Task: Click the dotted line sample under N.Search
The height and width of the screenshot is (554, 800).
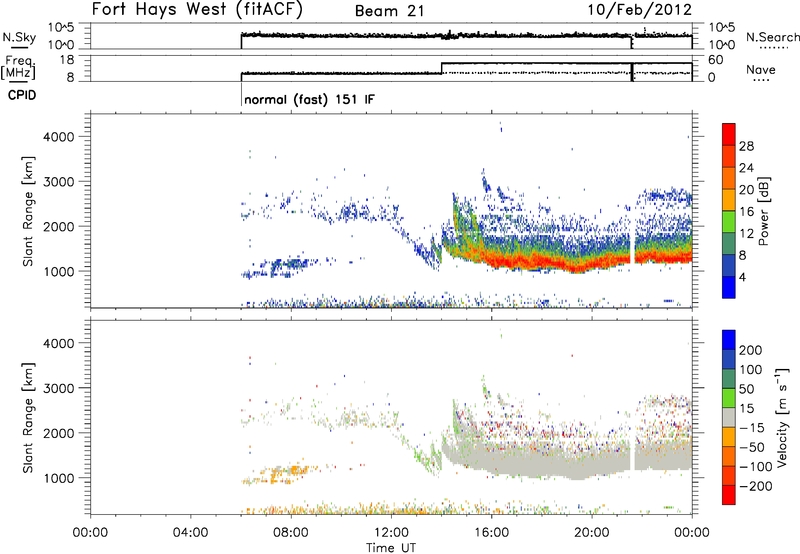Action: [773, 48]
